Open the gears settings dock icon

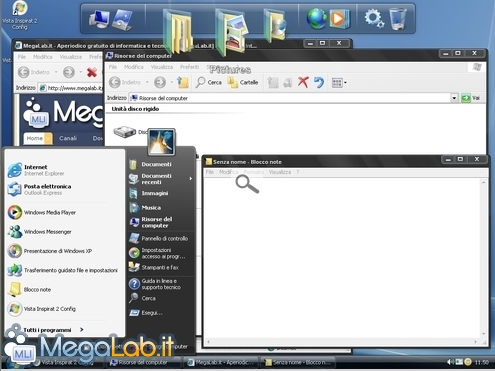(374, 18)
